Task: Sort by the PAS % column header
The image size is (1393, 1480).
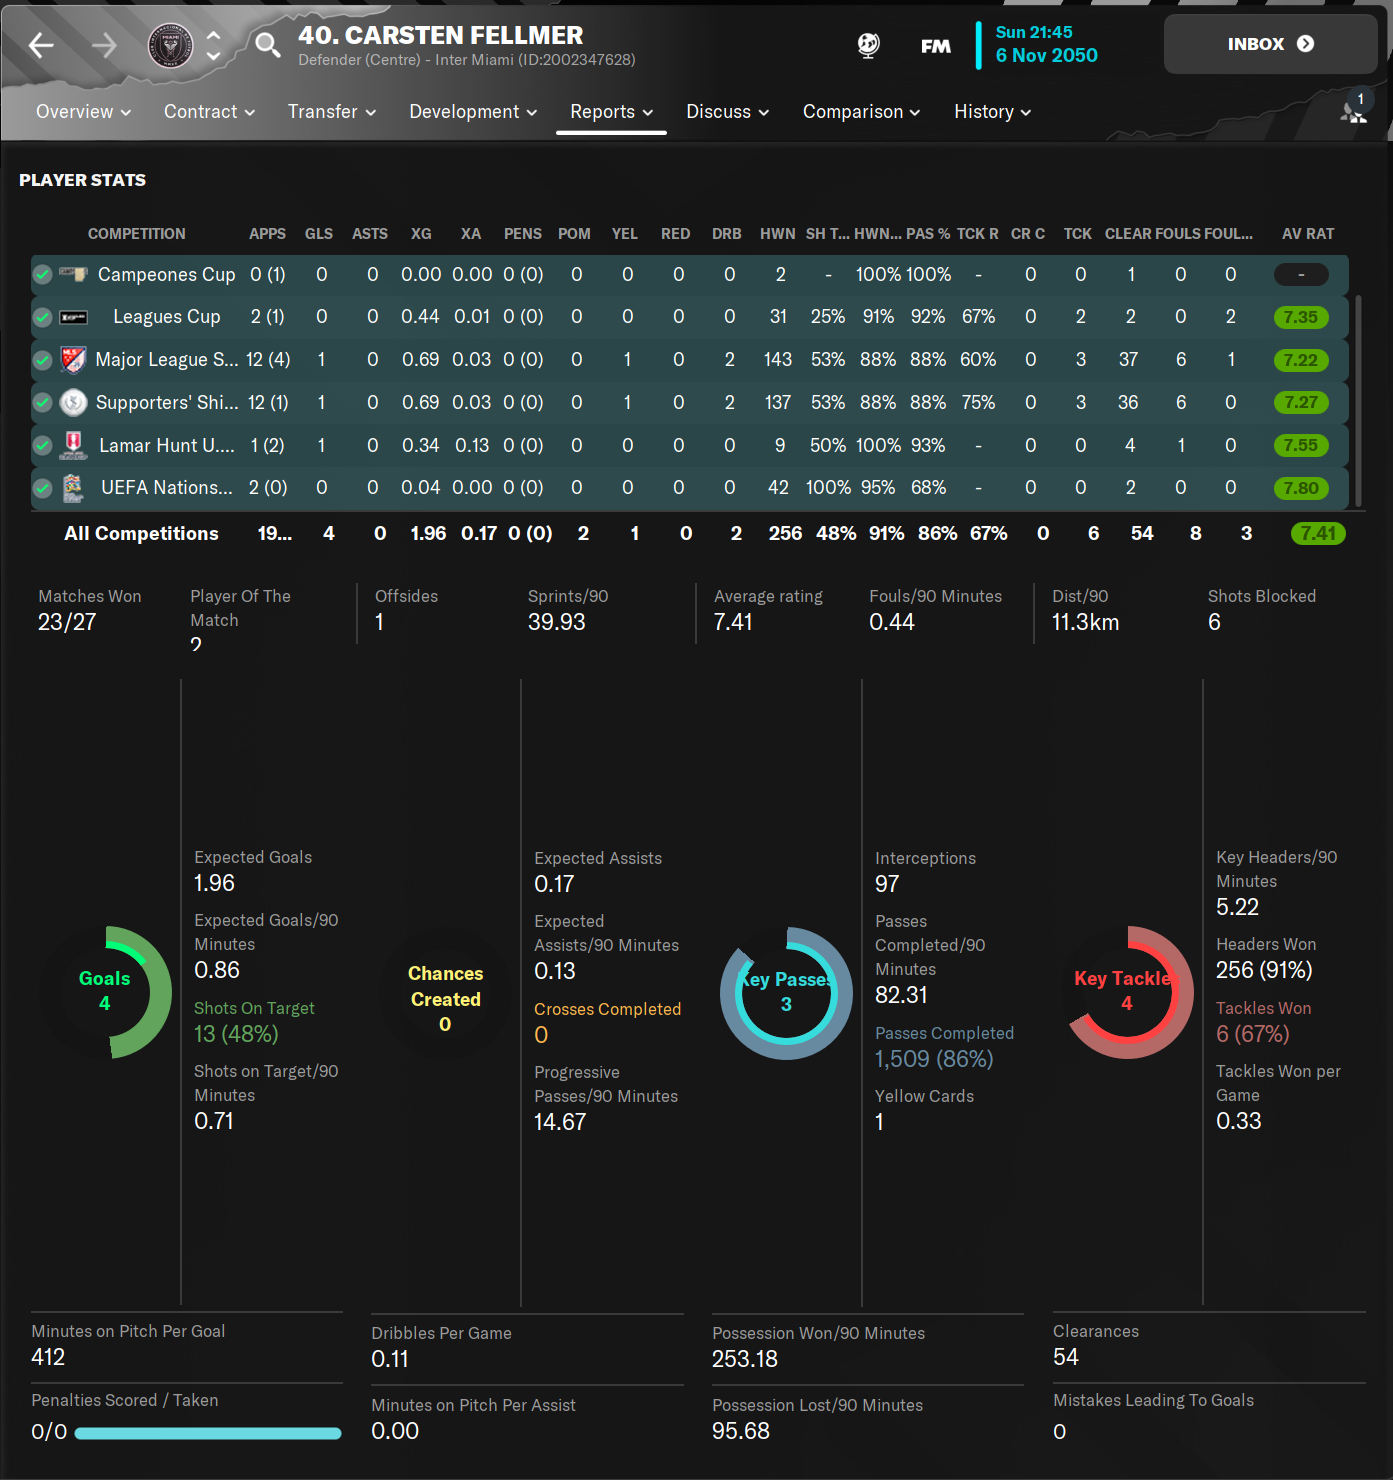Action: point(928,234)
